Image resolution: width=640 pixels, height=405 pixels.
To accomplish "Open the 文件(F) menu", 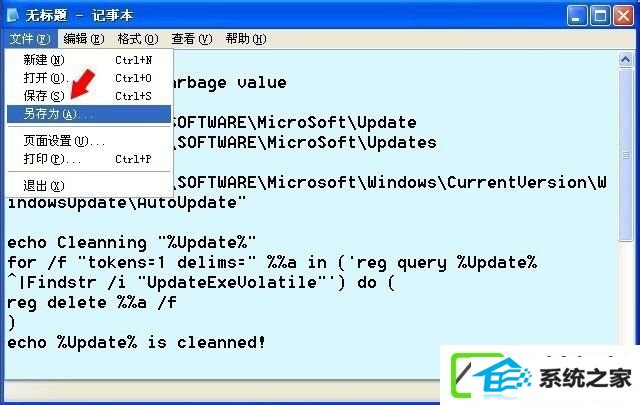I will pos(30,39).
